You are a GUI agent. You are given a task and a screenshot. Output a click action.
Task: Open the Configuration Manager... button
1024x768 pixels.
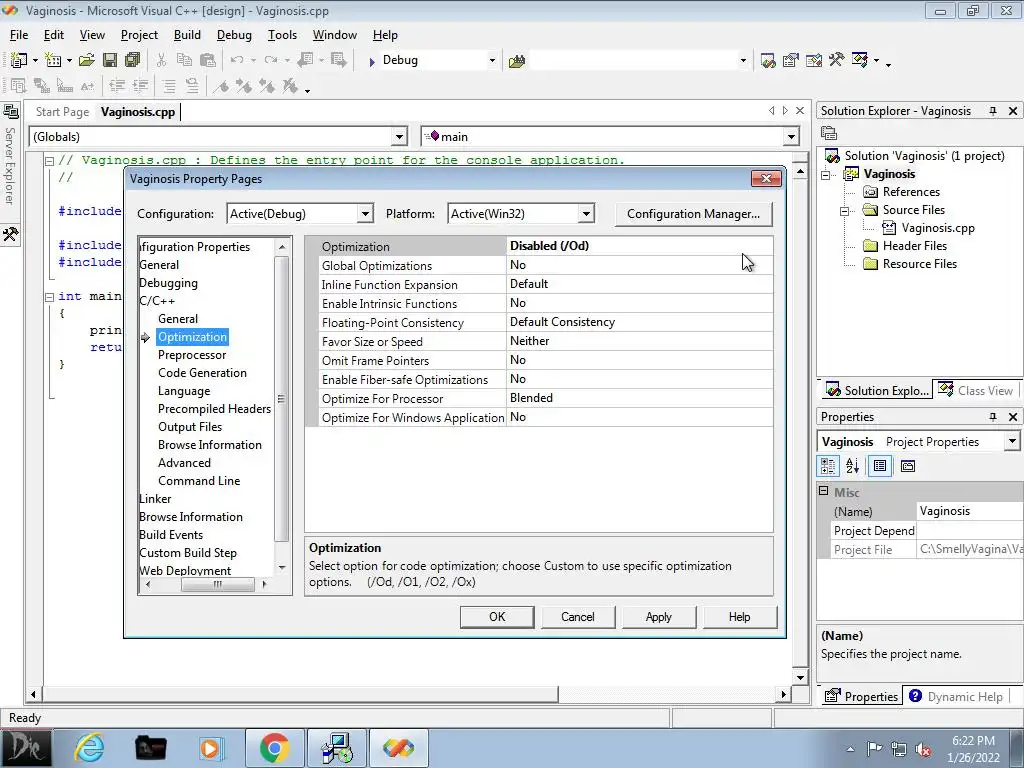pyautogui.click(x=693, y=214)
